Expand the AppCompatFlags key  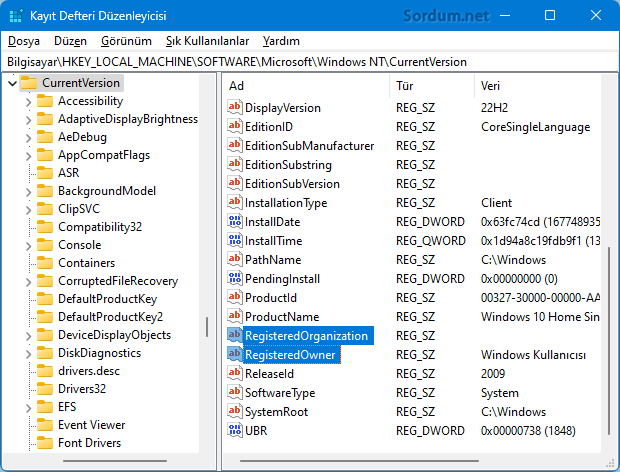coord(28,156)
